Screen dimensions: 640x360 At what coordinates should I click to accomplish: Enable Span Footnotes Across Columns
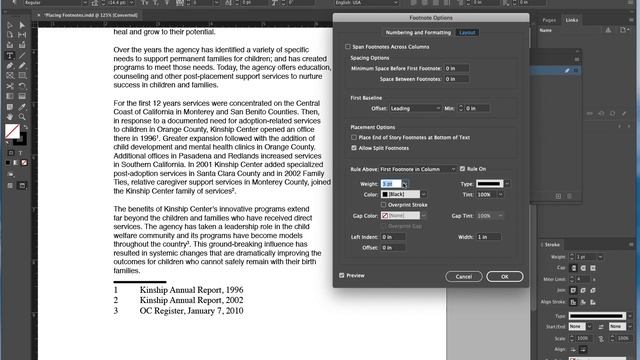[x=348, y=47]
